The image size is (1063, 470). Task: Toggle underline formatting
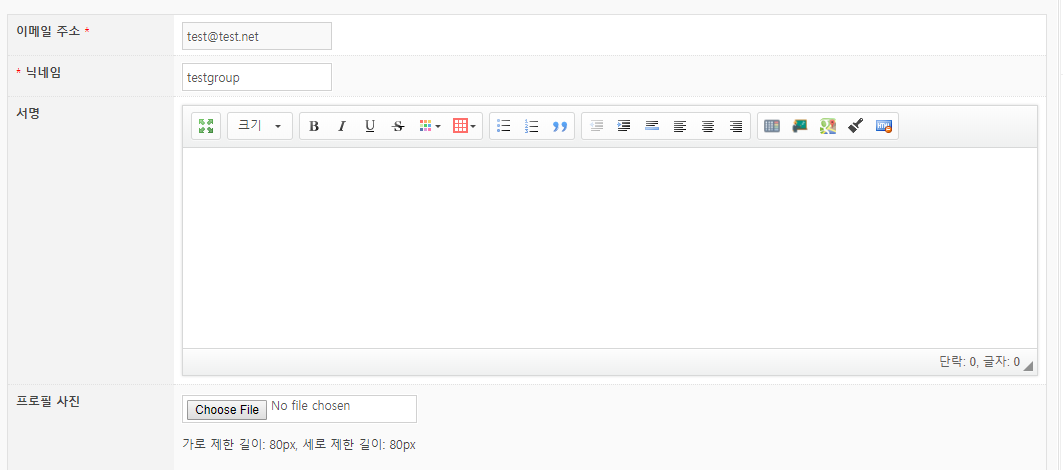tap(370, 126)
